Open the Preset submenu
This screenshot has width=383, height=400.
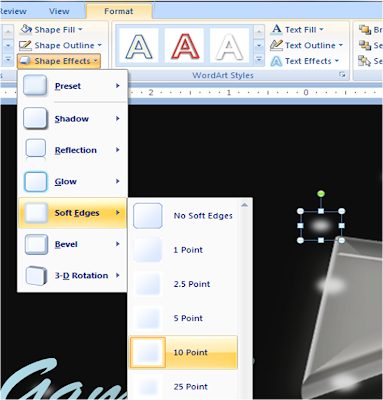tap(73, 86)
